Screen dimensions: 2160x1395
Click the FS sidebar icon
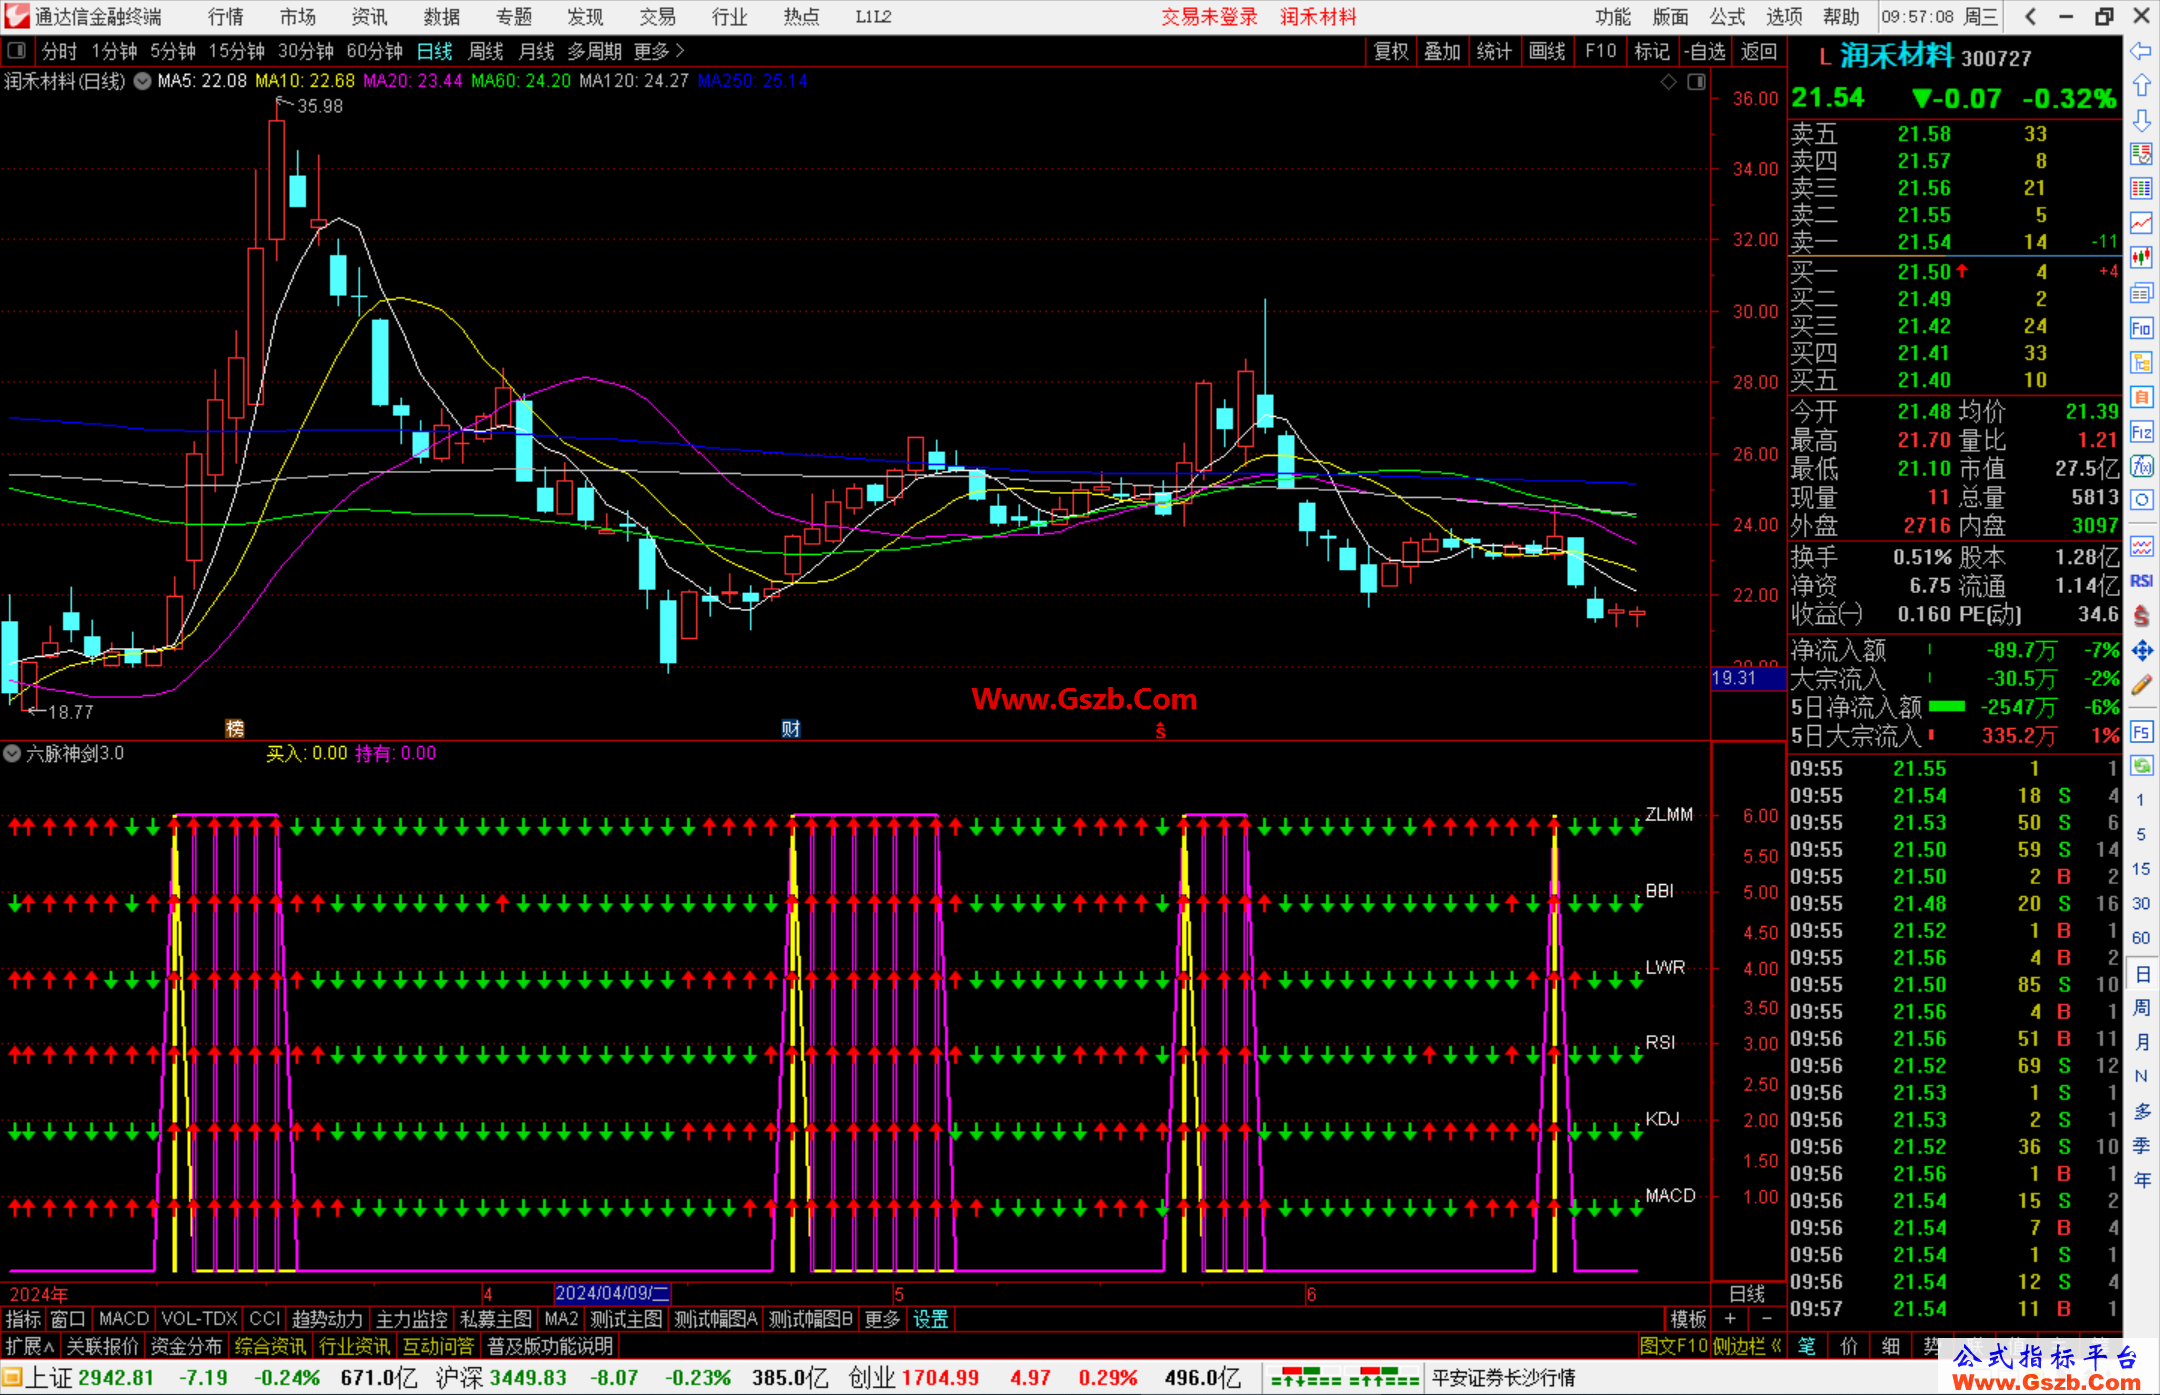[x=2141, y=732]
